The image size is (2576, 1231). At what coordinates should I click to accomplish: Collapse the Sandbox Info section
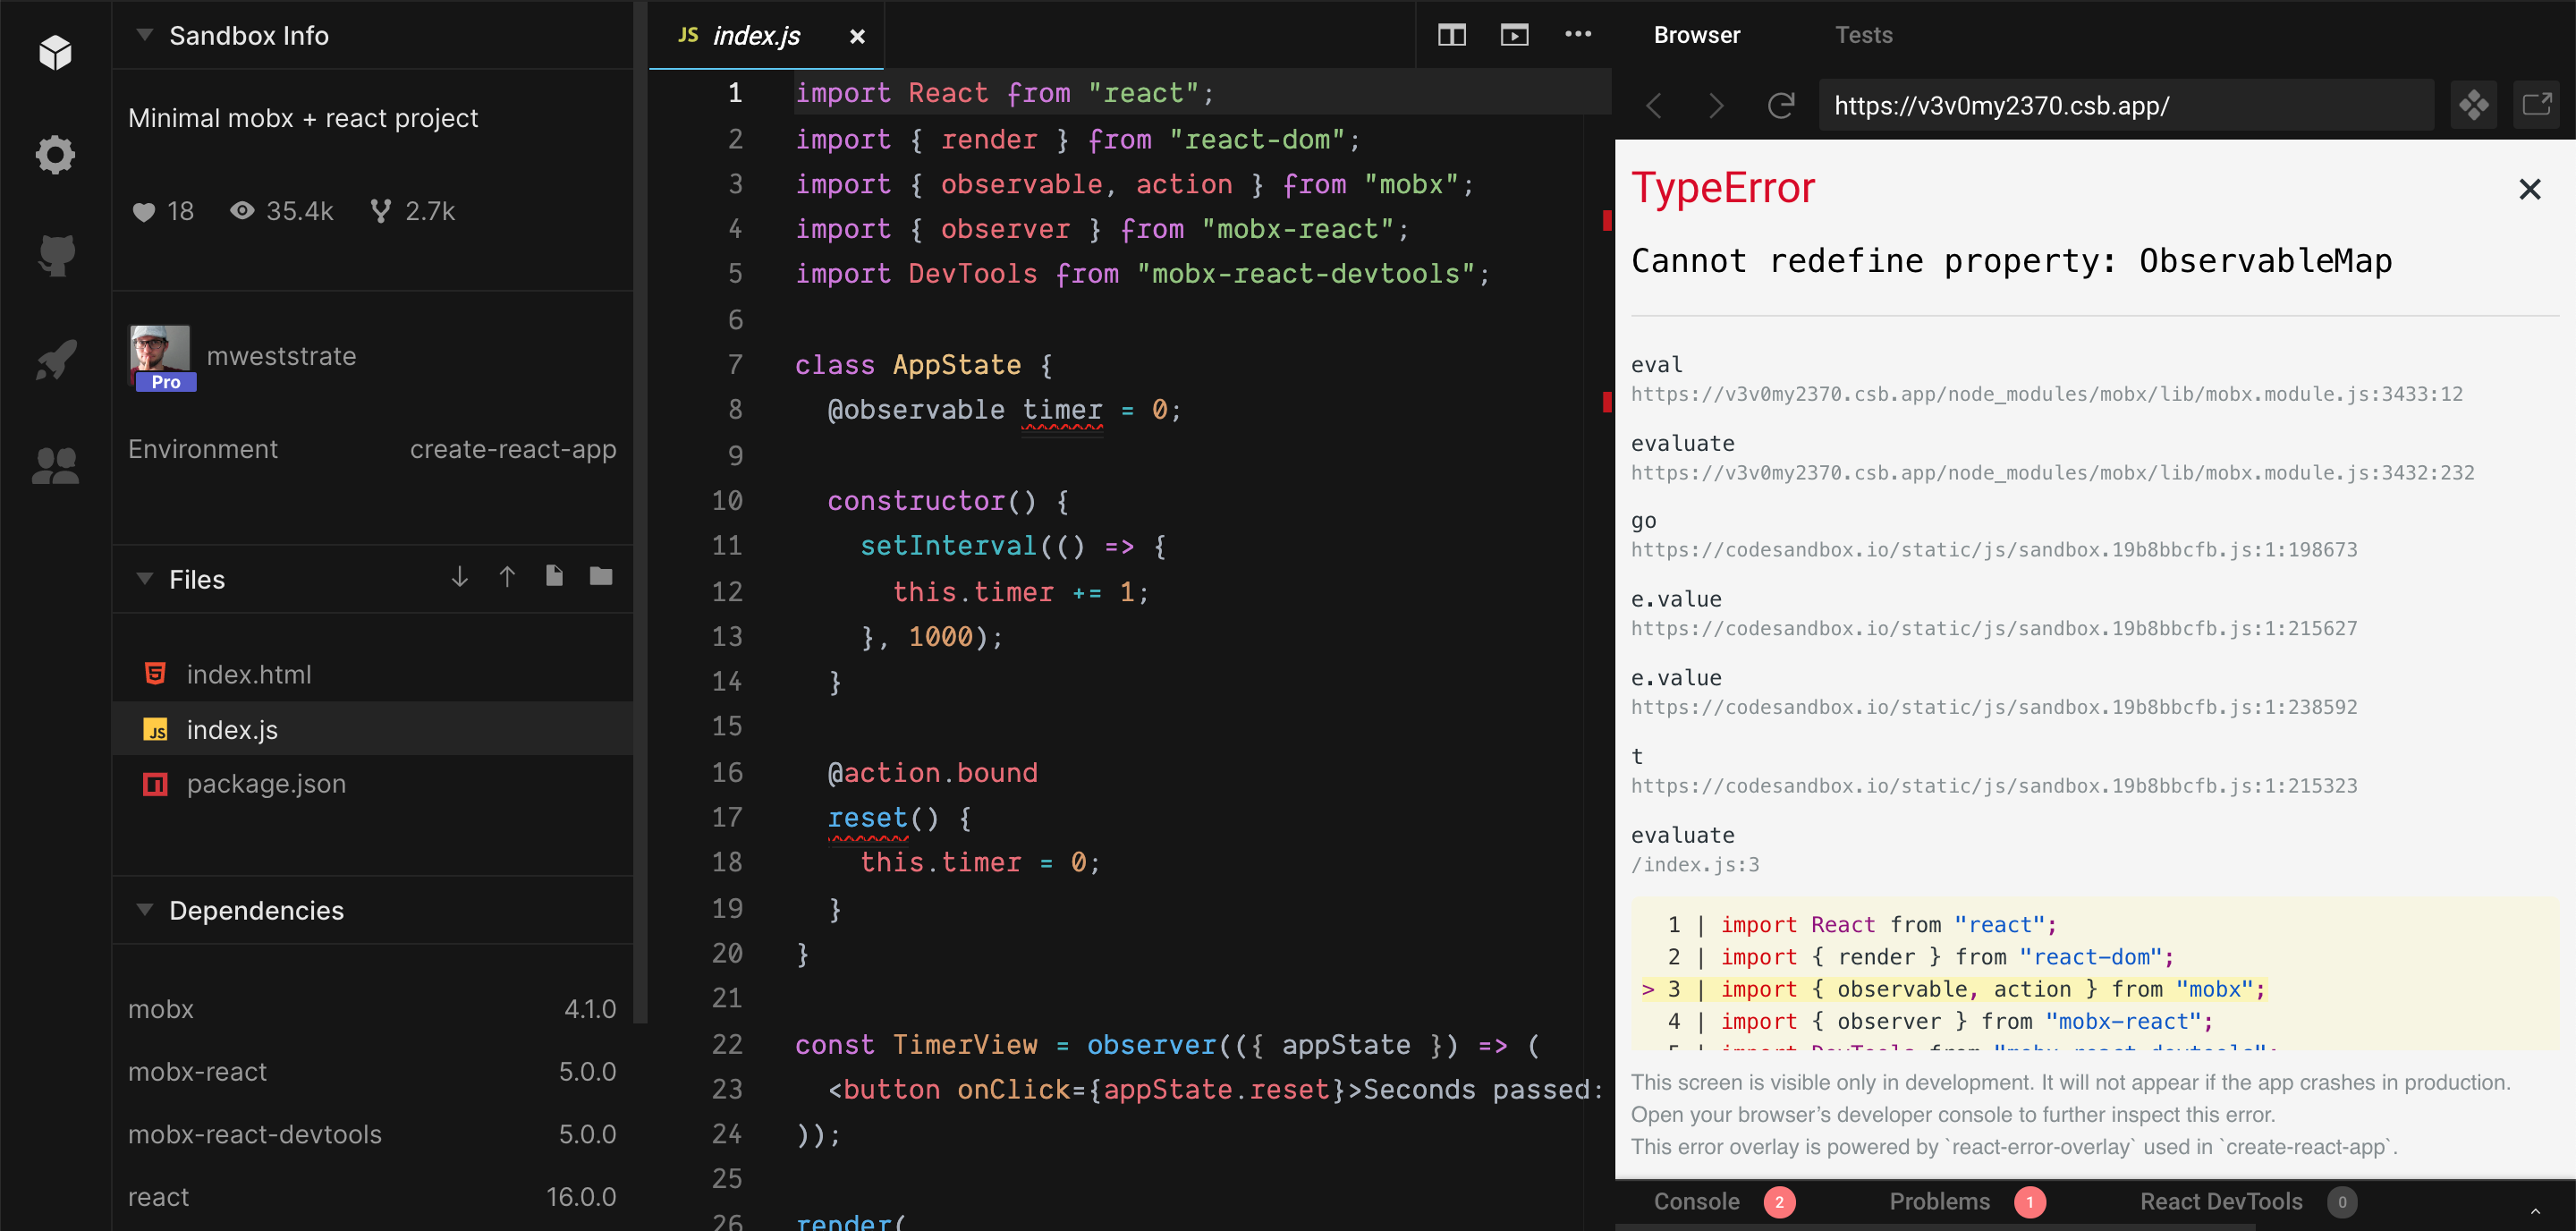(143, 35)
